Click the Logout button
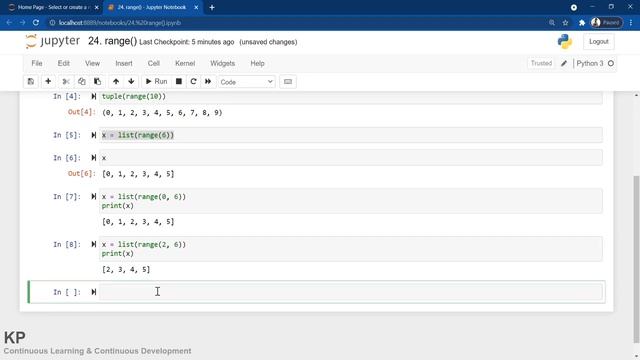Image resolution: width=640 pixels, height=360 pixels. tap(598, 42)
